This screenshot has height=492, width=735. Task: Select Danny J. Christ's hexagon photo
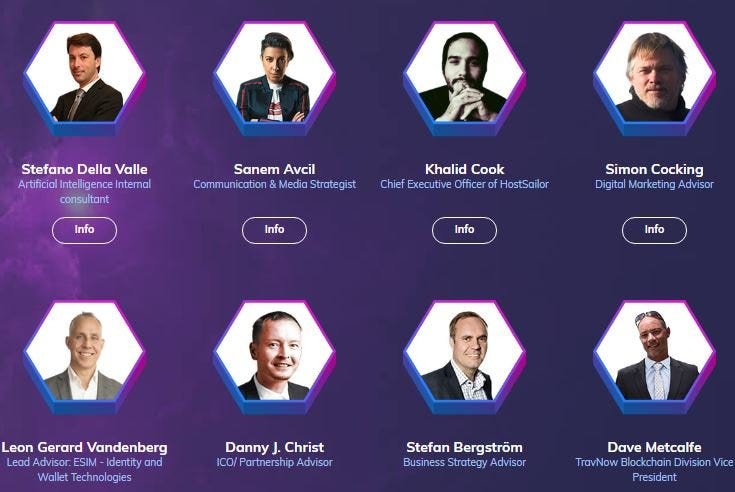pyautogui.click(x=274, y=357)
